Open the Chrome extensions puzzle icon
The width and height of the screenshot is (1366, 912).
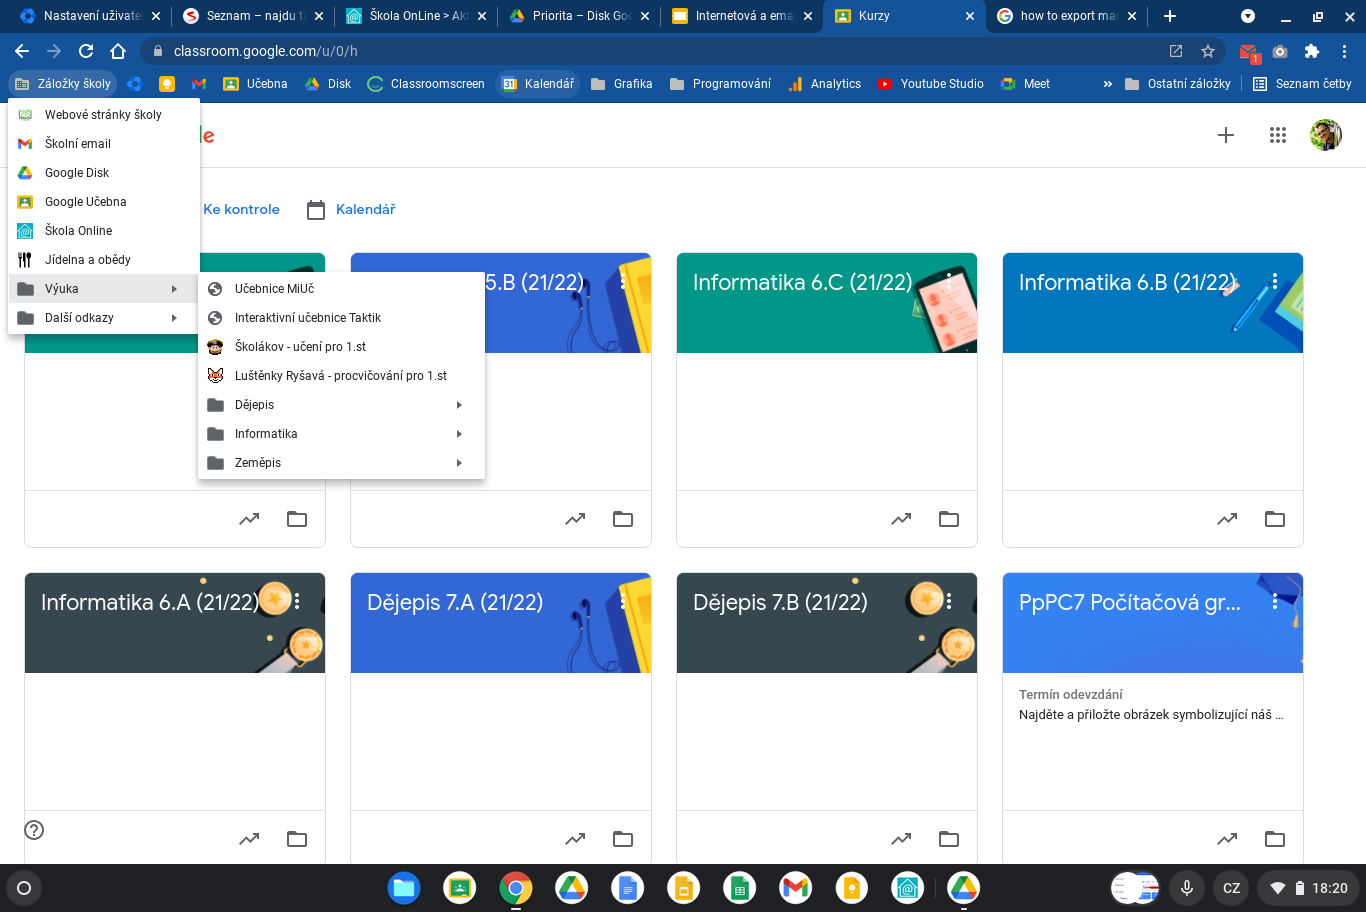1312,51
